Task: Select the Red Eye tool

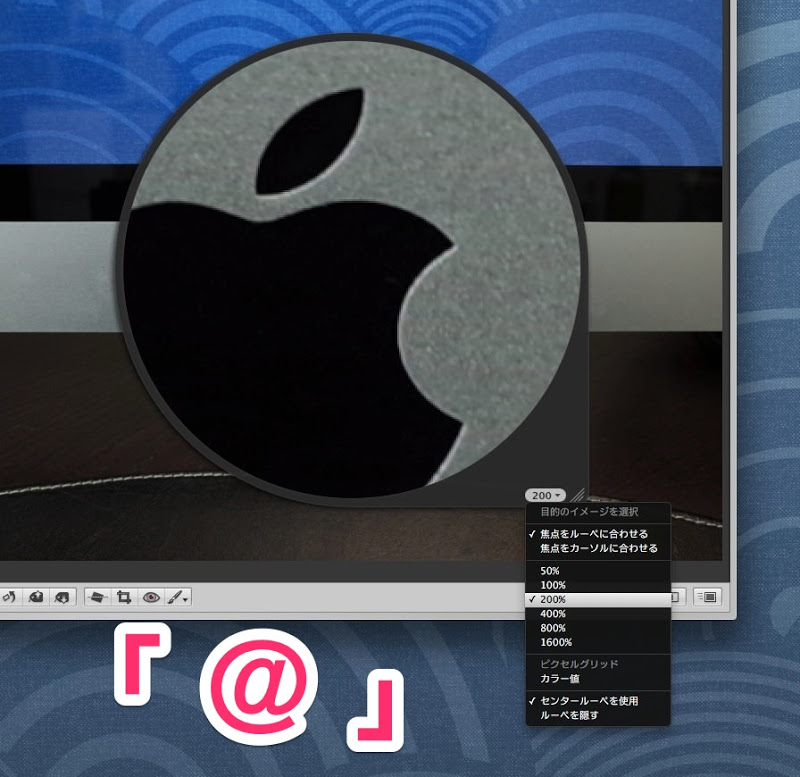Action: pyautogui.click(x=151, y=596)
